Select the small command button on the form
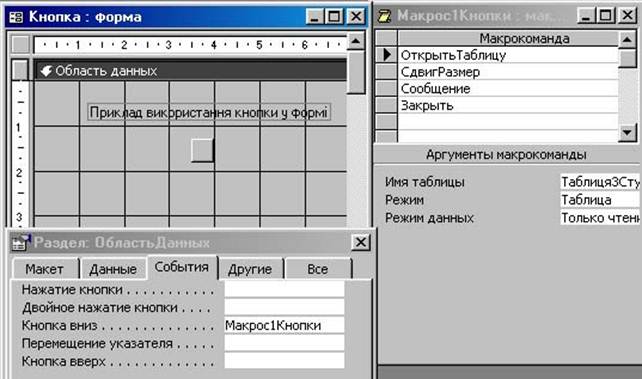 pos(202,150)
